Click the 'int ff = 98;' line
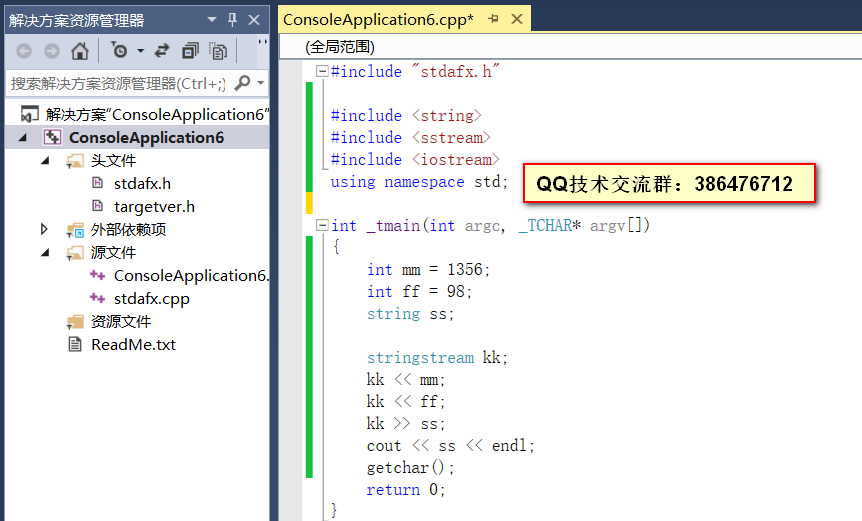The height and width of the screenshot is (521, 862). point(419,291)
